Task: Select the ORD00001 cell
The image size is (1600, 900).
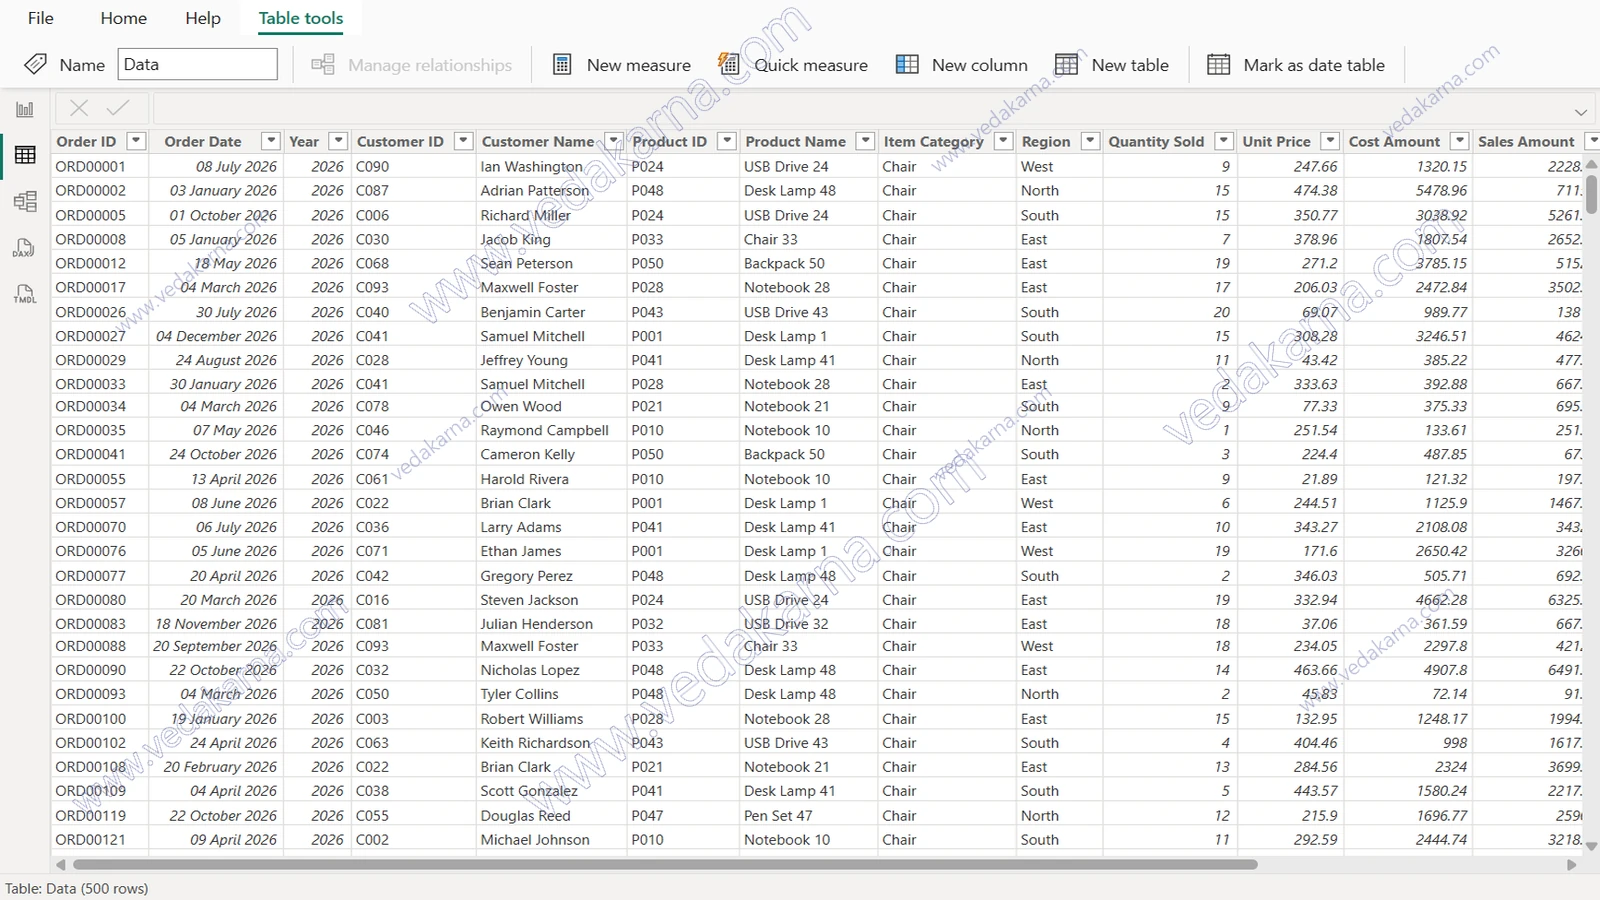Action: click(x=99, y=167)
